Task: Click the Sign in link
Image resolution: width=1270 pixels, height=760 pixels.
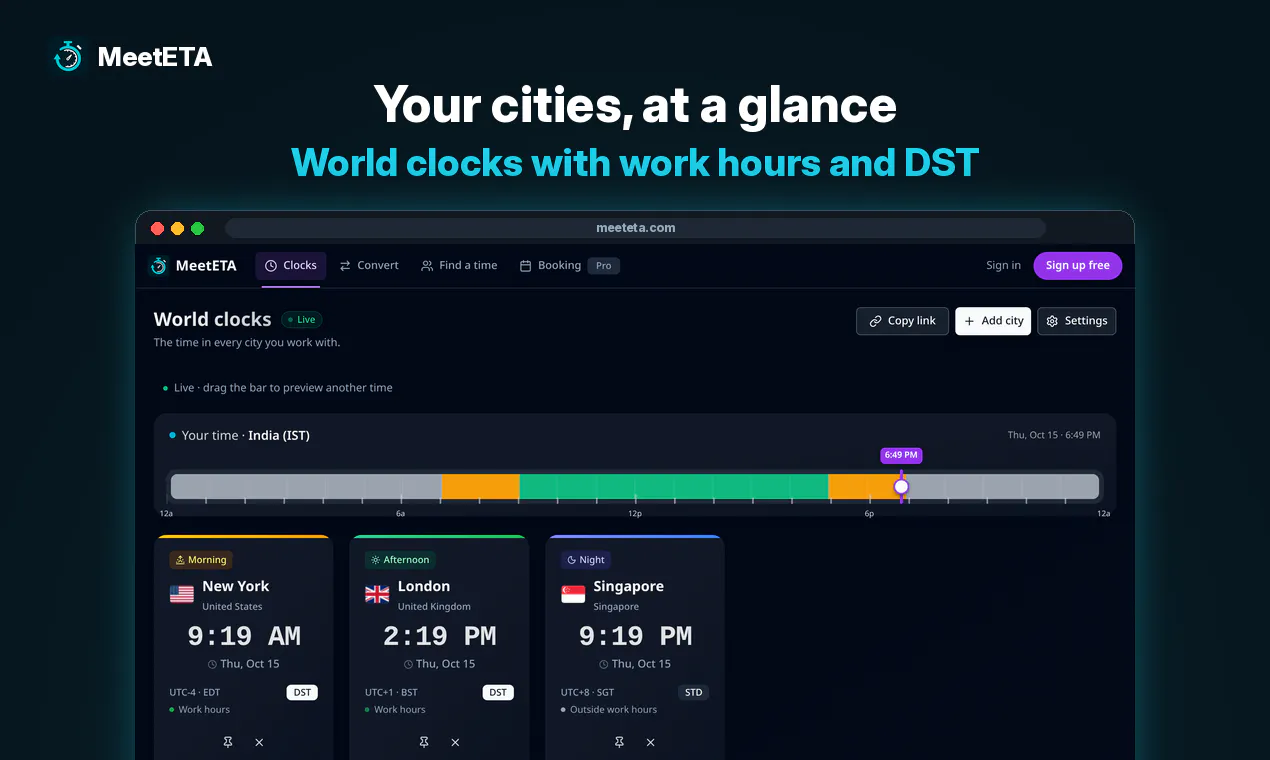Action: coord(1003,265)
